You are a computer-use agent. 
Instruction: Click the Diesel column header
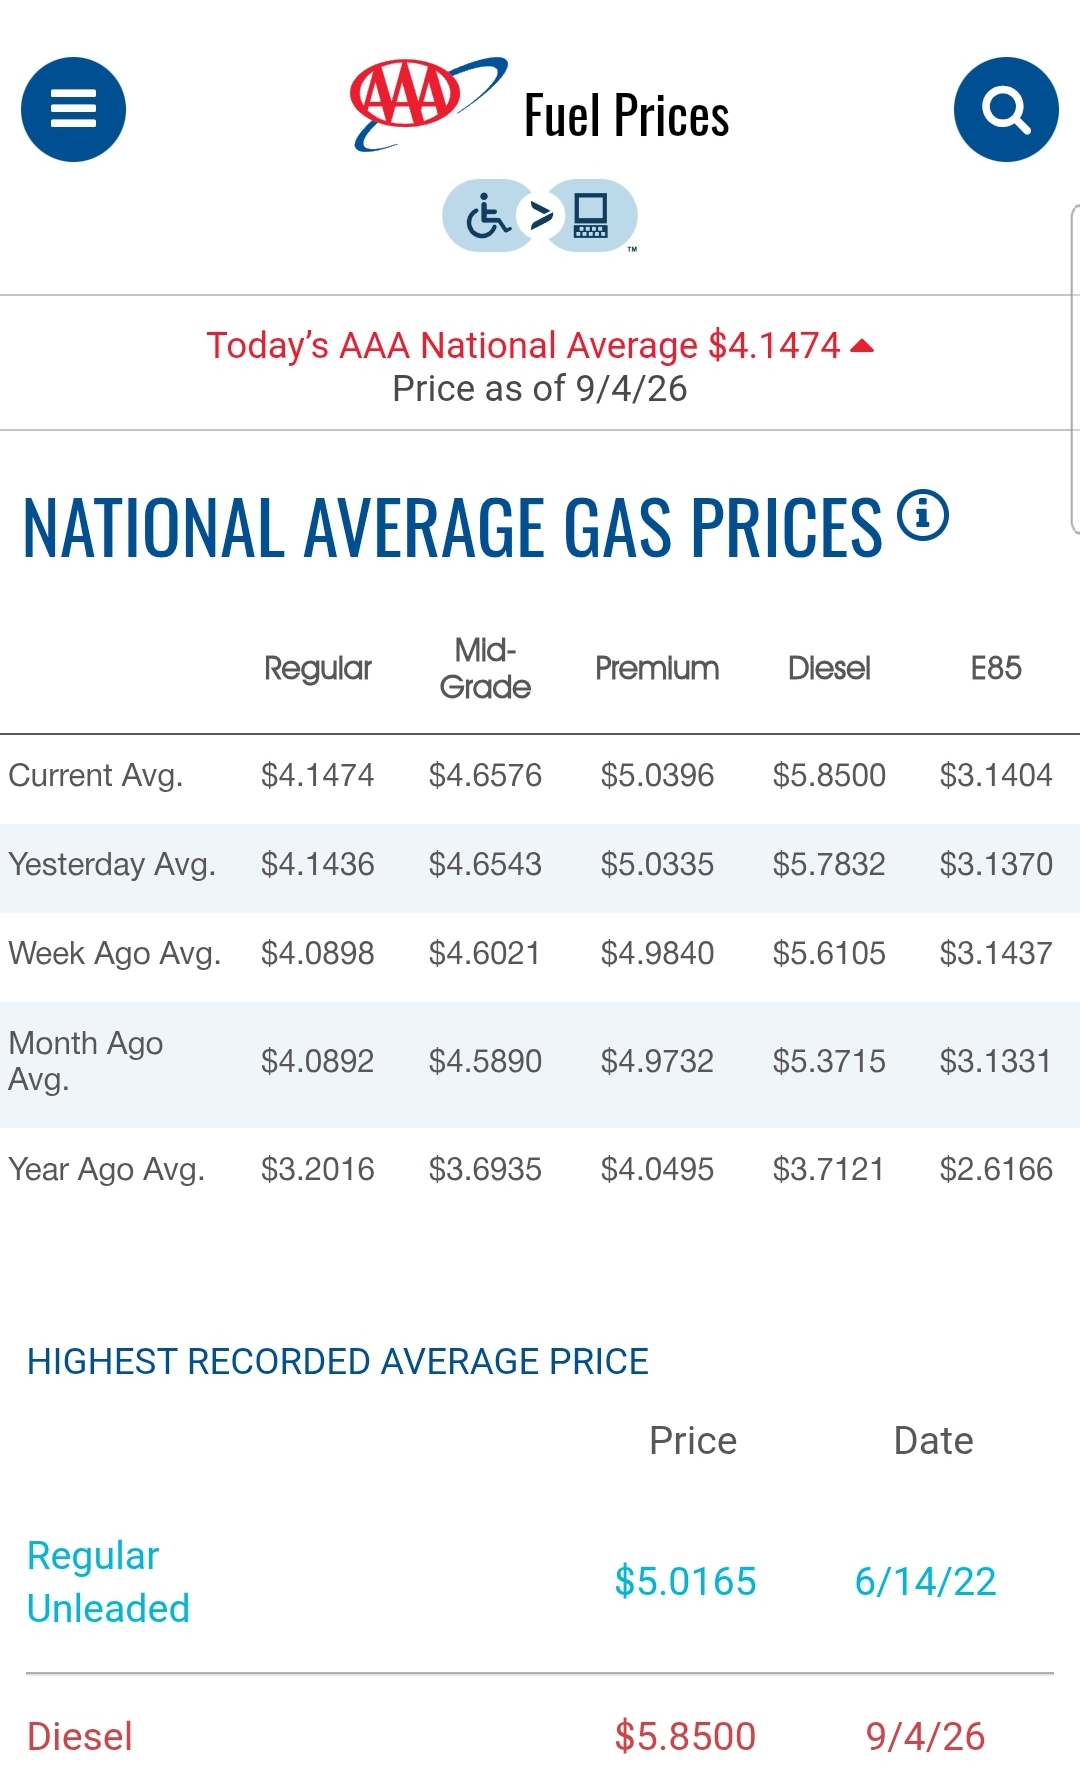[x=829, y=668]
